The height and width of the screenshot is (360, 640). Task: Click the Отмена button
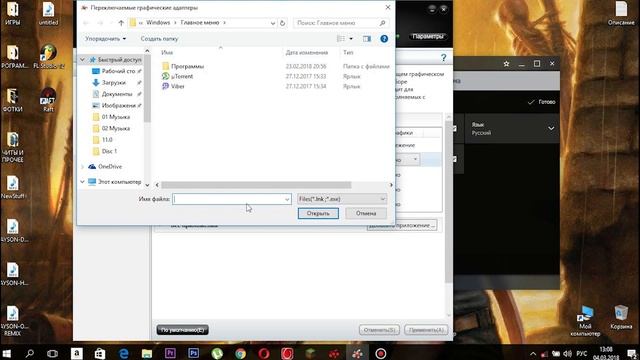(x=366, y=213)
